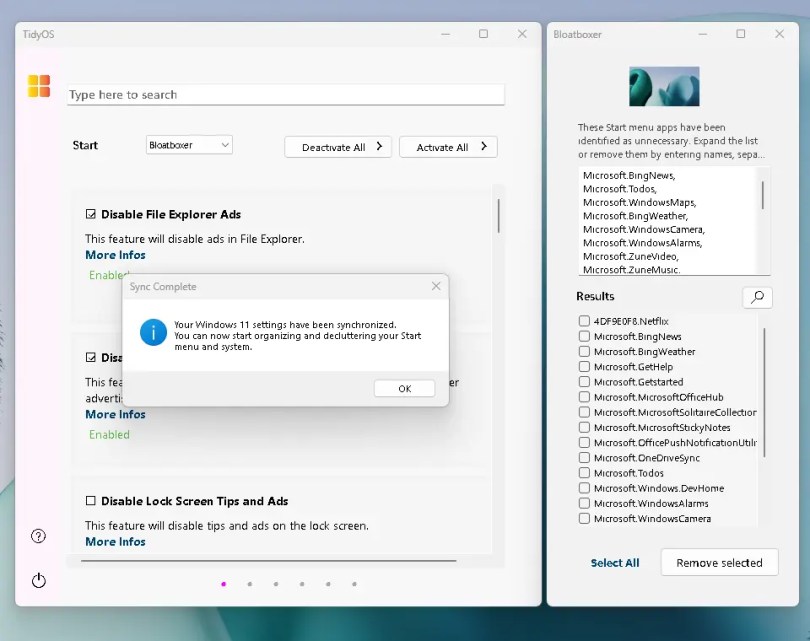
Task: Tick the Microsoft.MicrosoftStickyNotes checkbox
Action: click(584, 427)
